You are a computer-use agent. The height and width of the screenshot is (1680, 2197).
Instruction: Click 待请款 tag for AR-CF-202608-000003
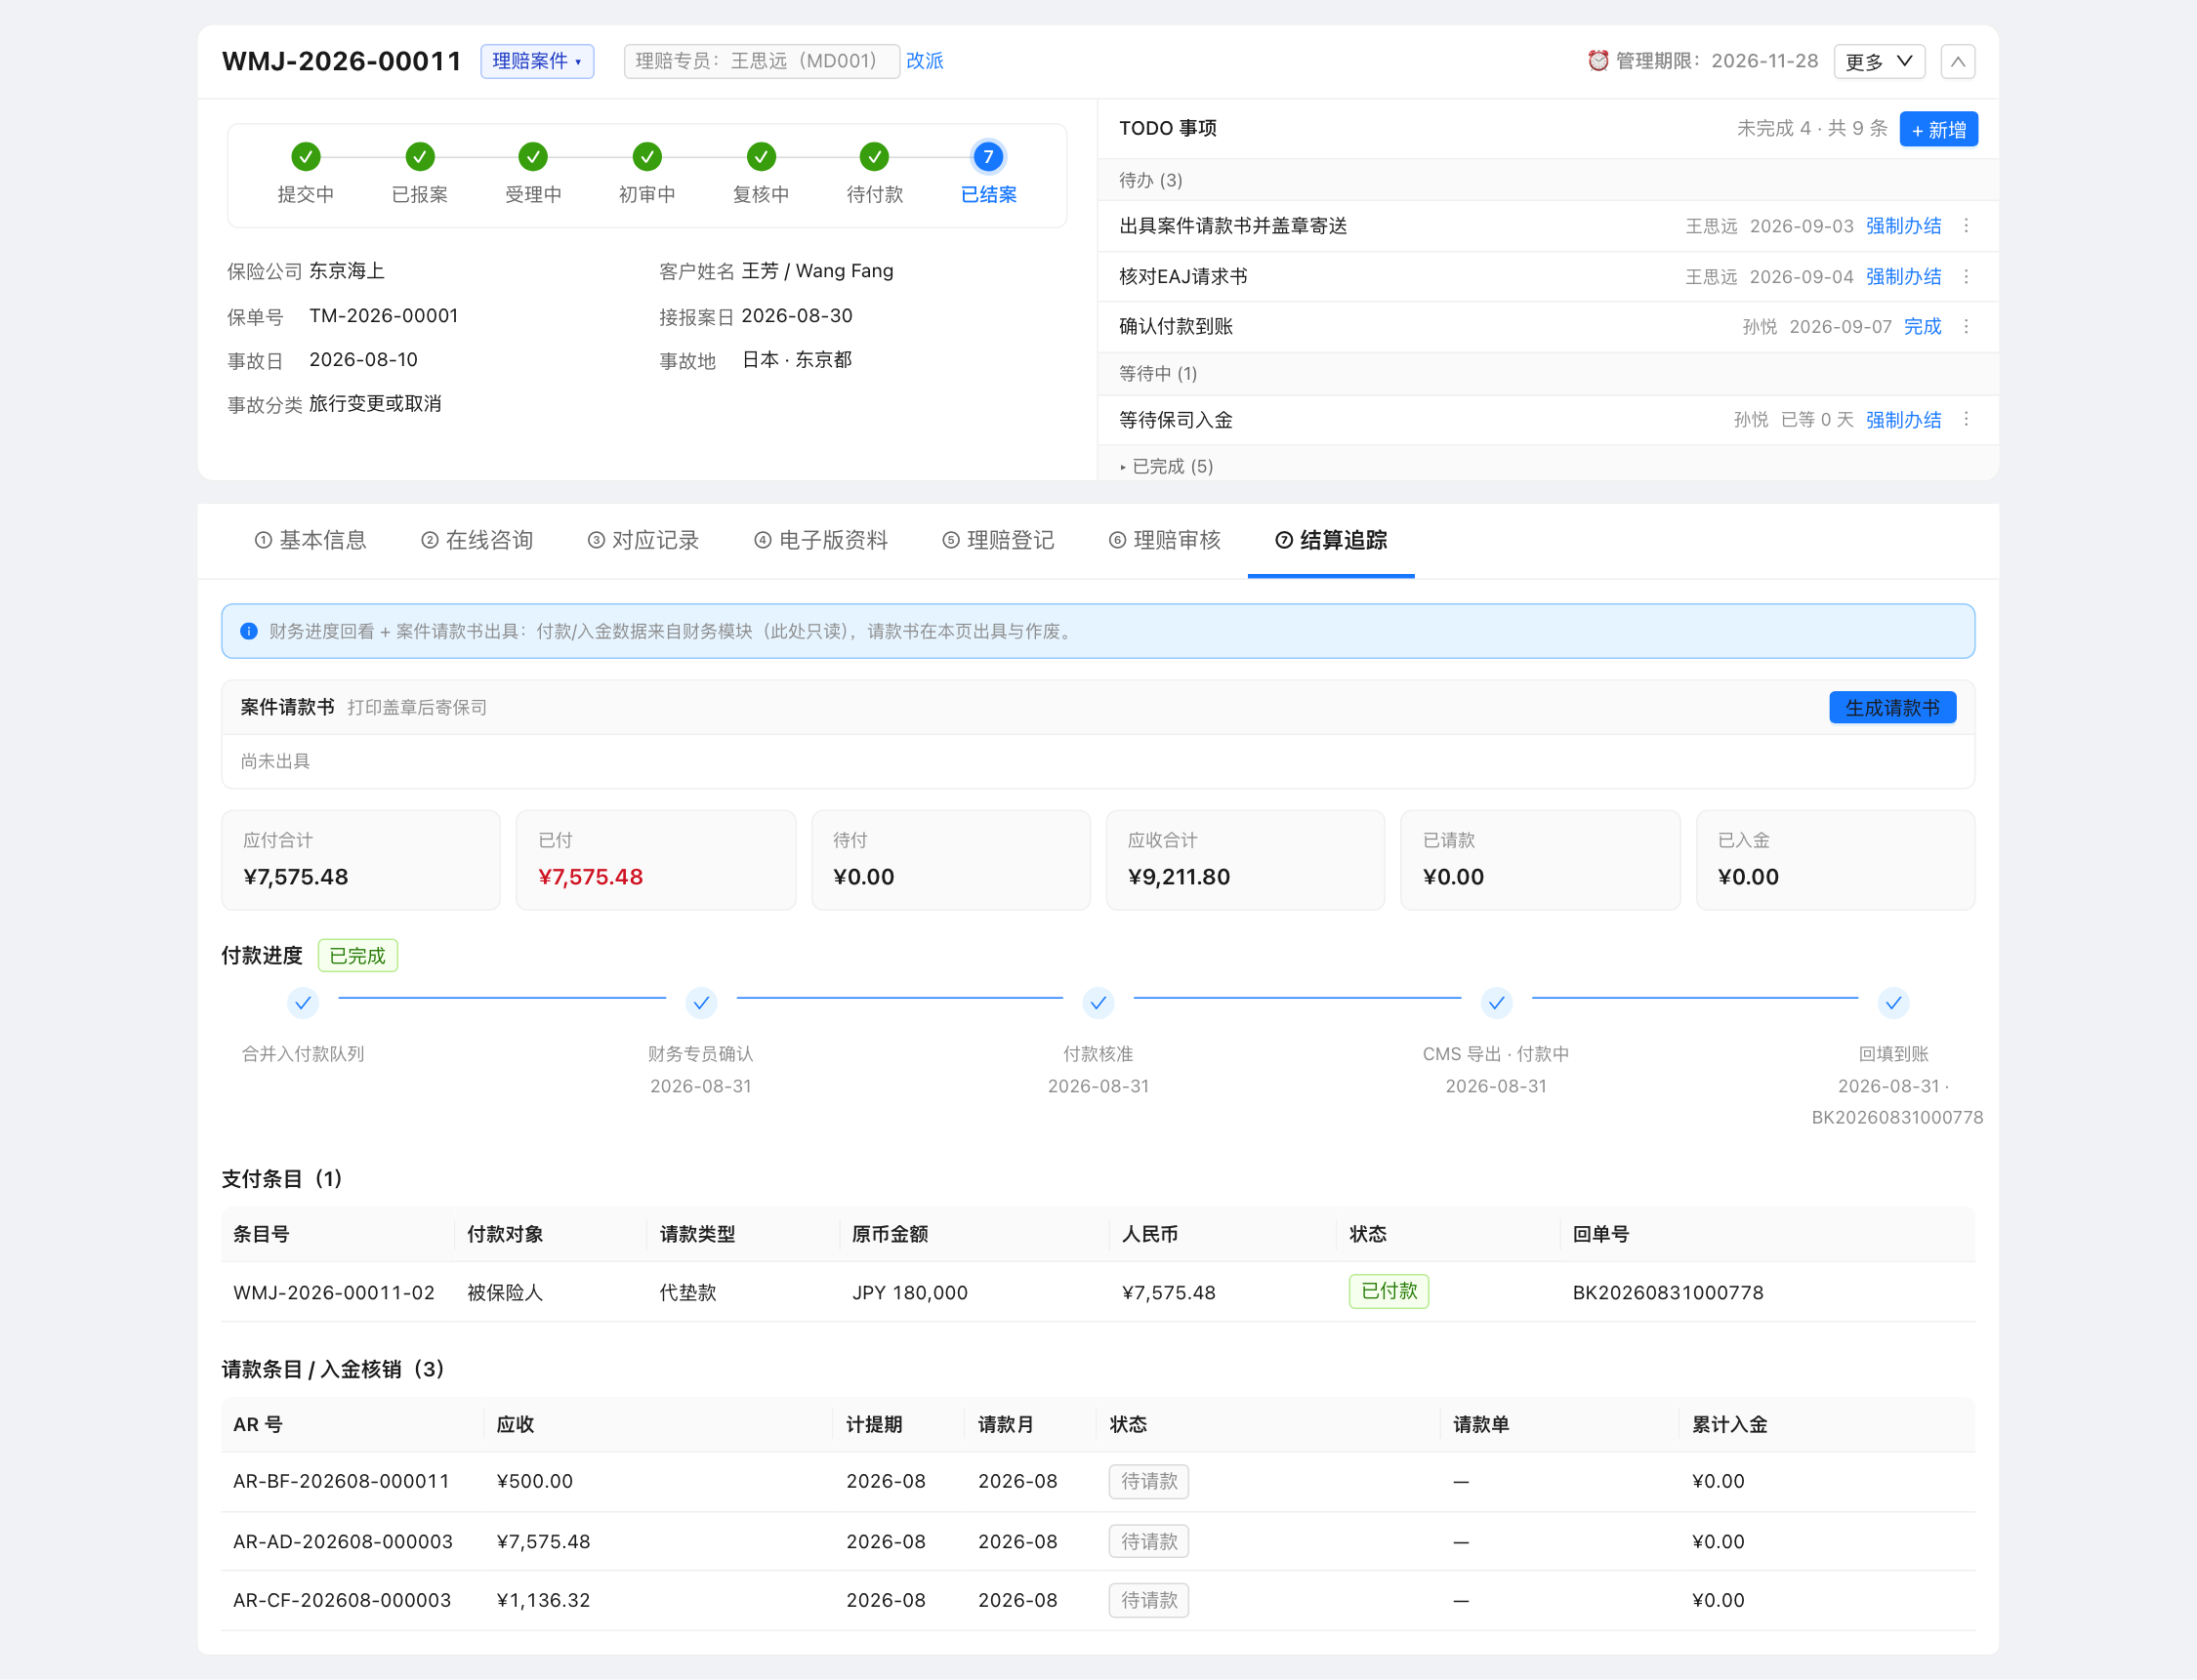point(1149,1601)
